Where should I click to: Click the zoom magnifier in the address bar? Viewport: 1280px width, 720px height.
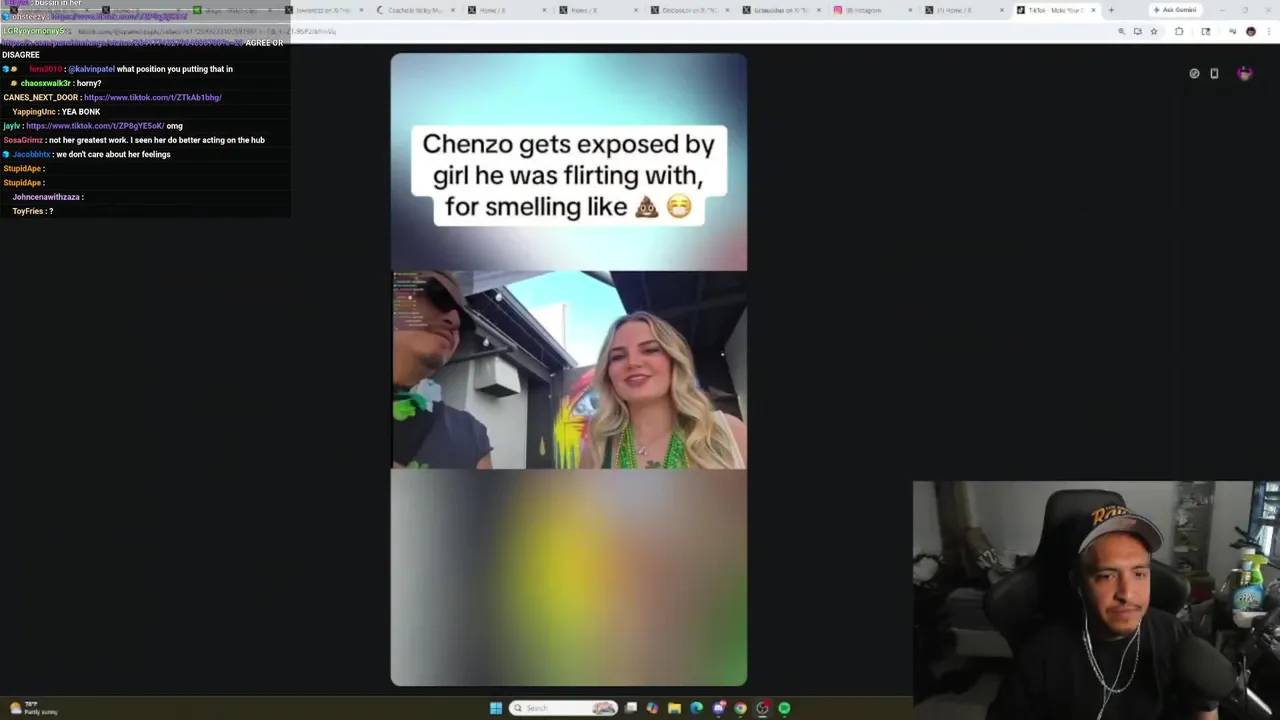(x=1121, y=31)
